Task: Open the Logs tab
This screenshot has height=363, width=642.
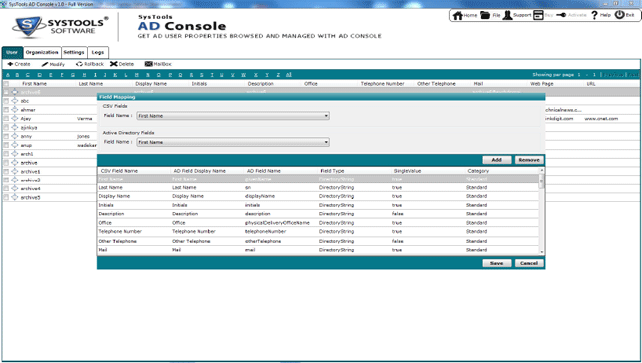Action: coord(97,52)
